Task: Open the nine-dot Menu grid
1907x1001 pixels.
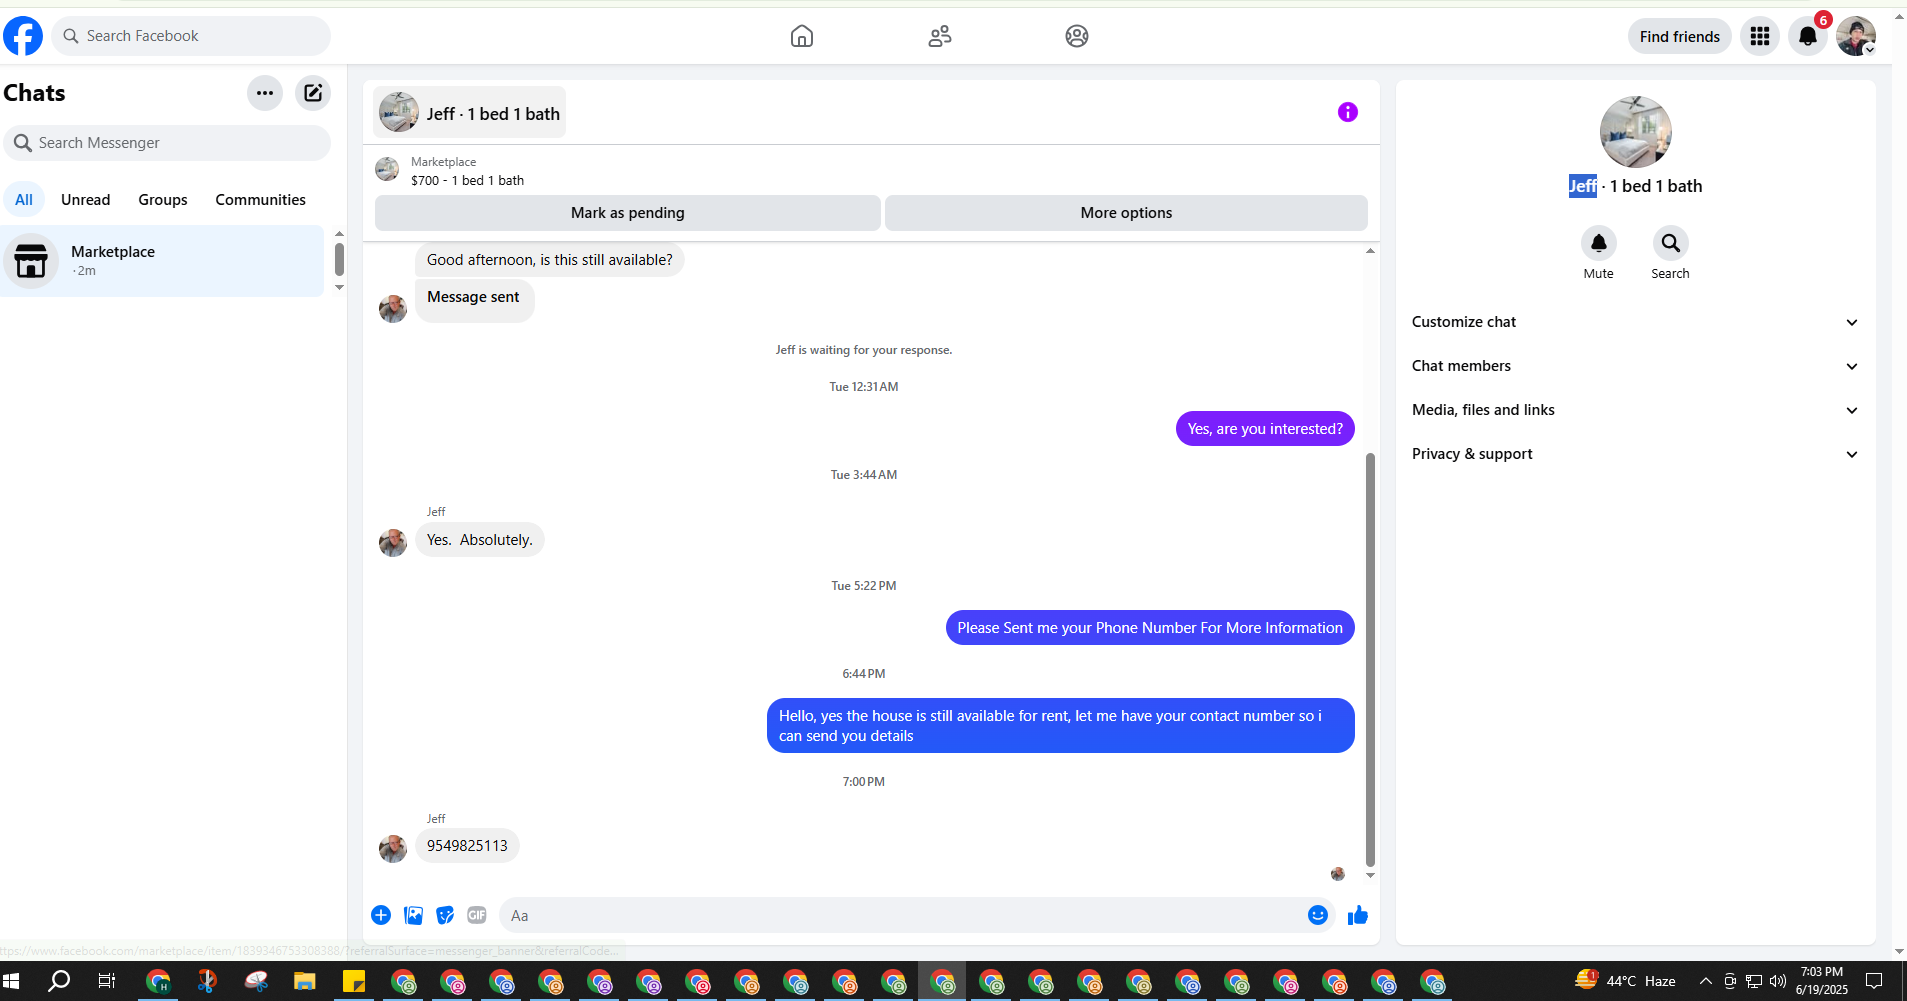Action: point(1760,36)
